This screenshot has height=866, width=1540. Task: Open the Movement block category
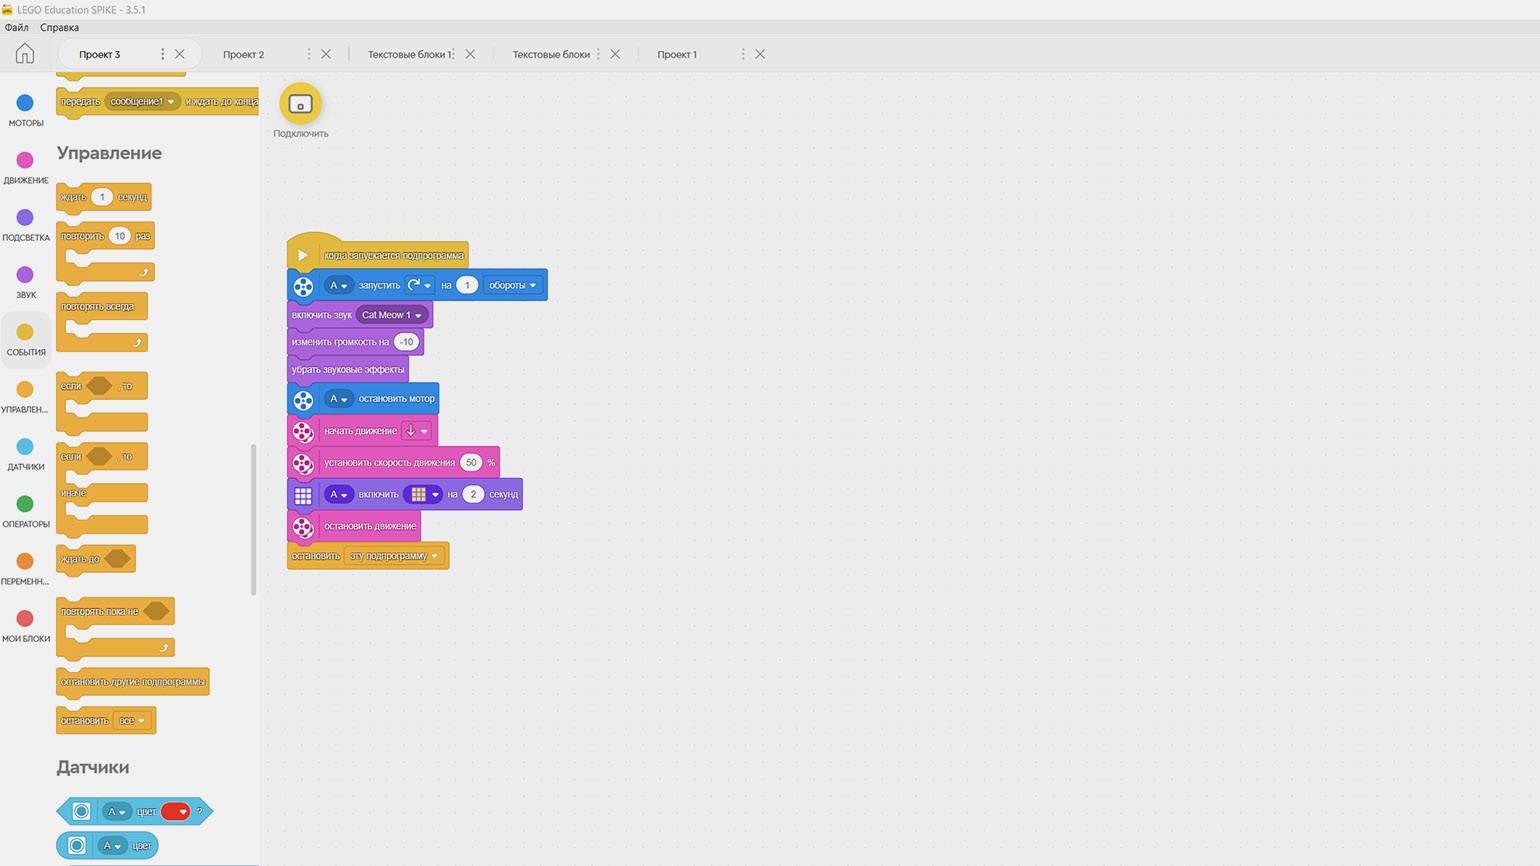coord(25,160)
